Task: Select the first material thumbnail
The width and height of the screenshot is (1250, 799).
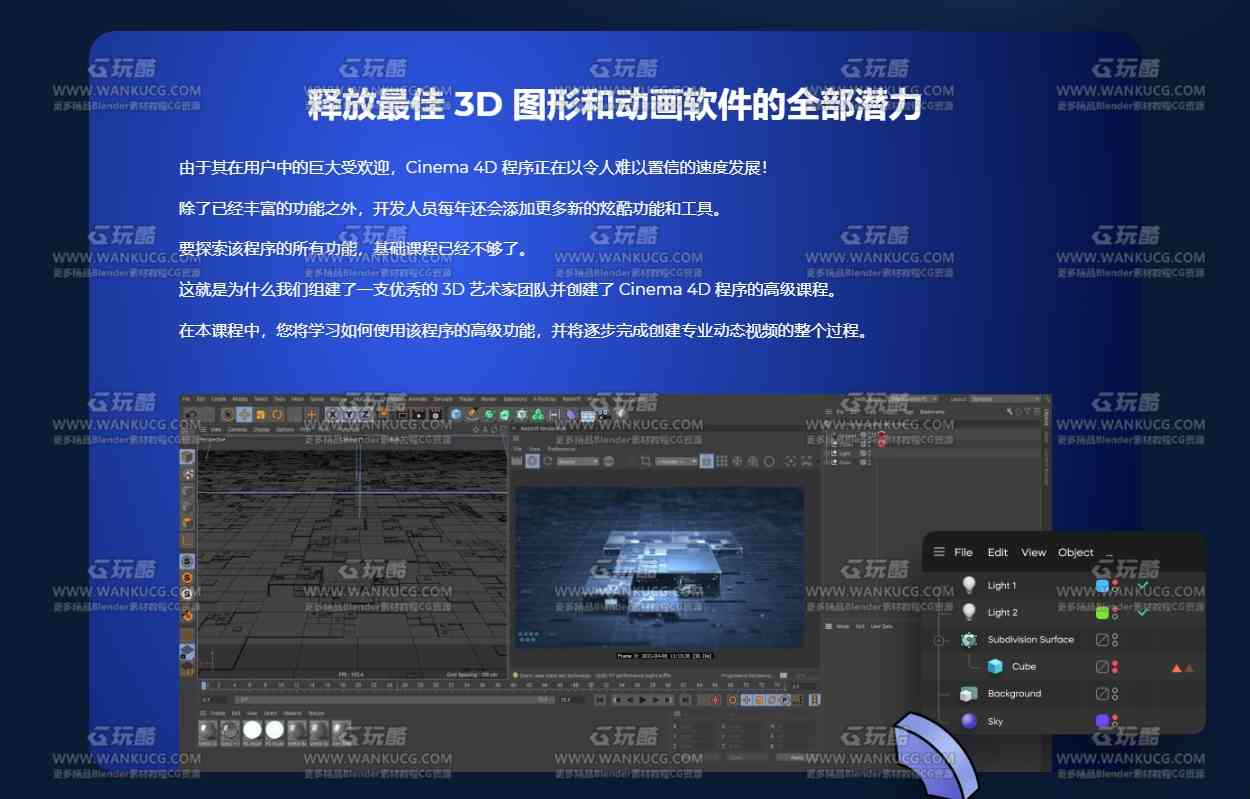Action: click(208, 731)
